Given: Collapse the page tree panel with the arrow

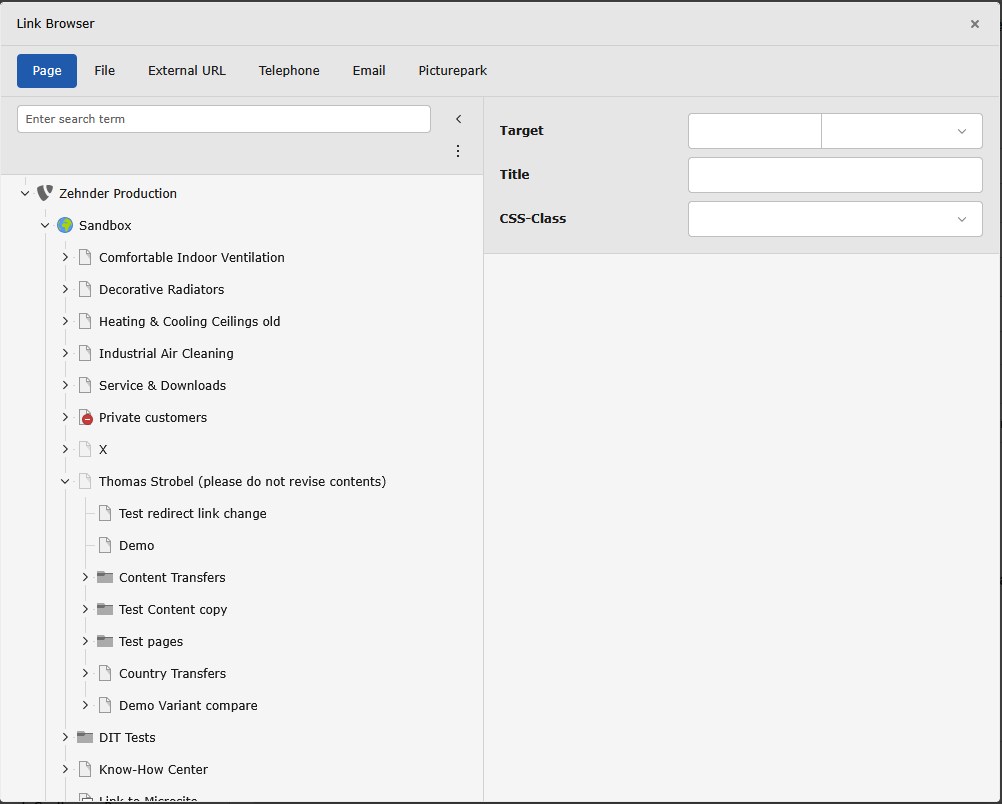Looking at the screenshot, I should (458, 119).
